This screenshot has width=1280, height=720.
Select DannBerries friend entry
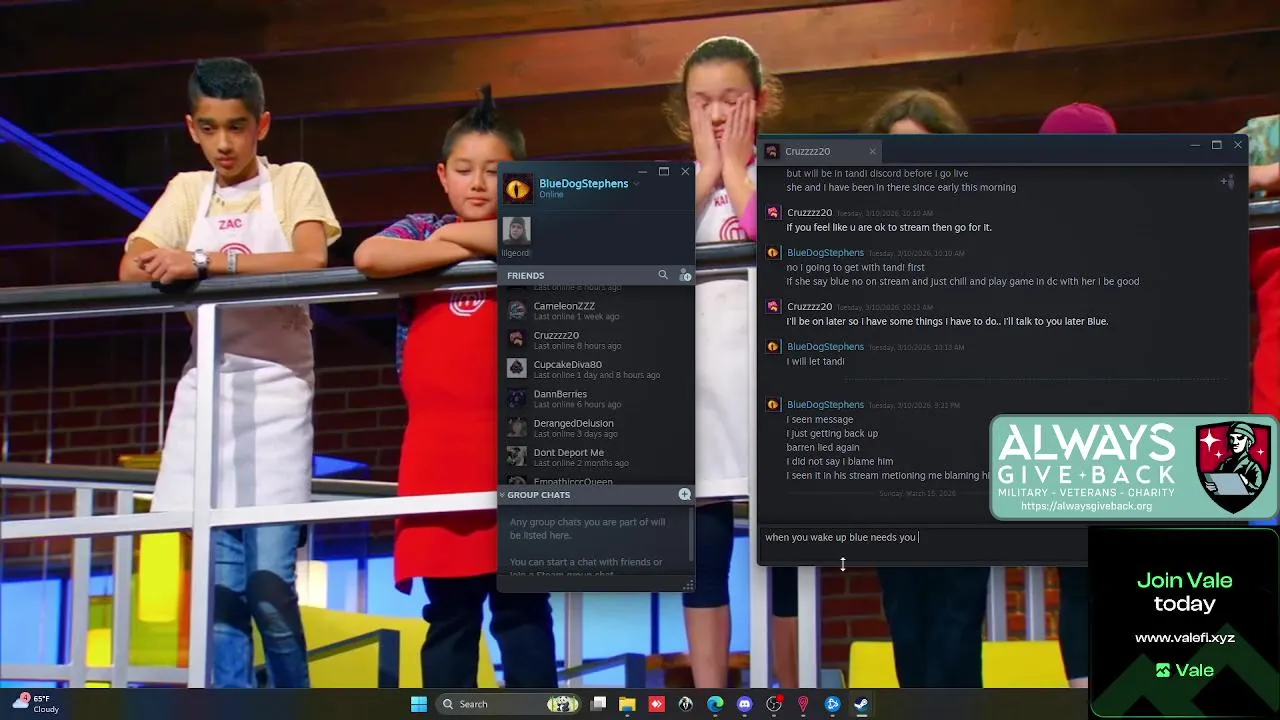pyautogui.click(x=596, y=398)
